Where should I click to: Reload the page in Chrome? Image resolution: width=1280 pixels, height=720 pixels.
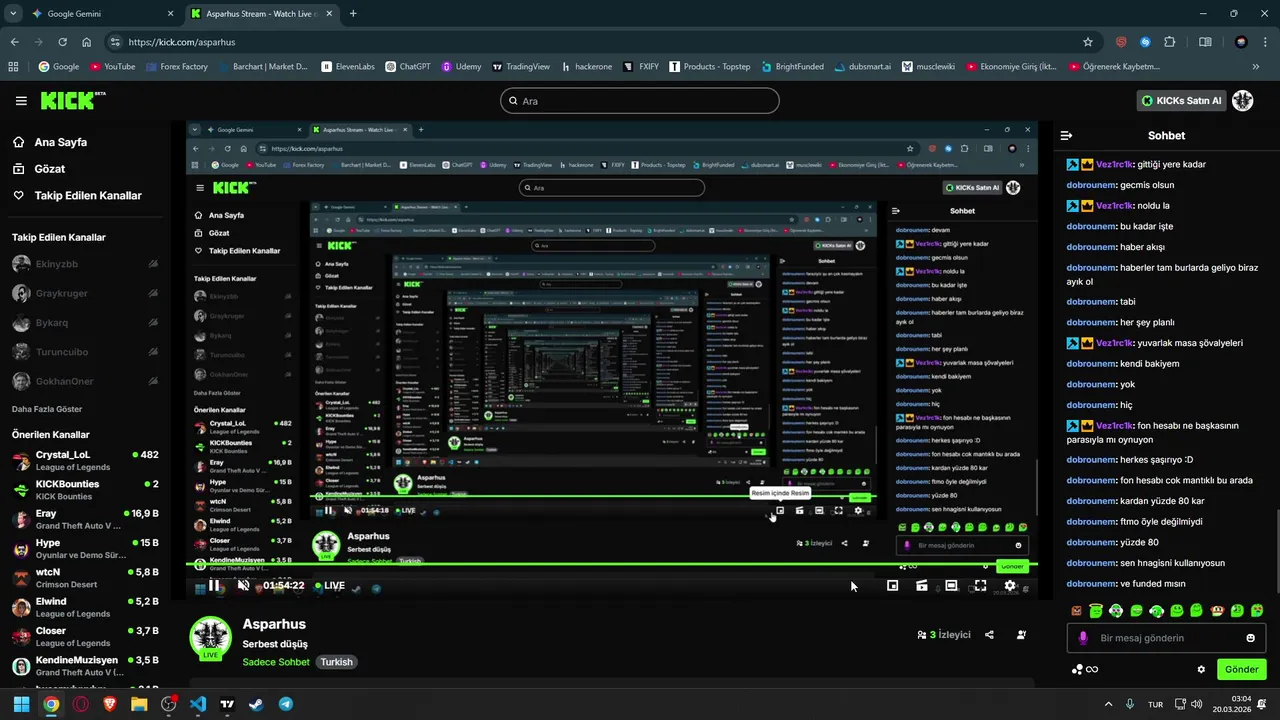coord(62,42)
